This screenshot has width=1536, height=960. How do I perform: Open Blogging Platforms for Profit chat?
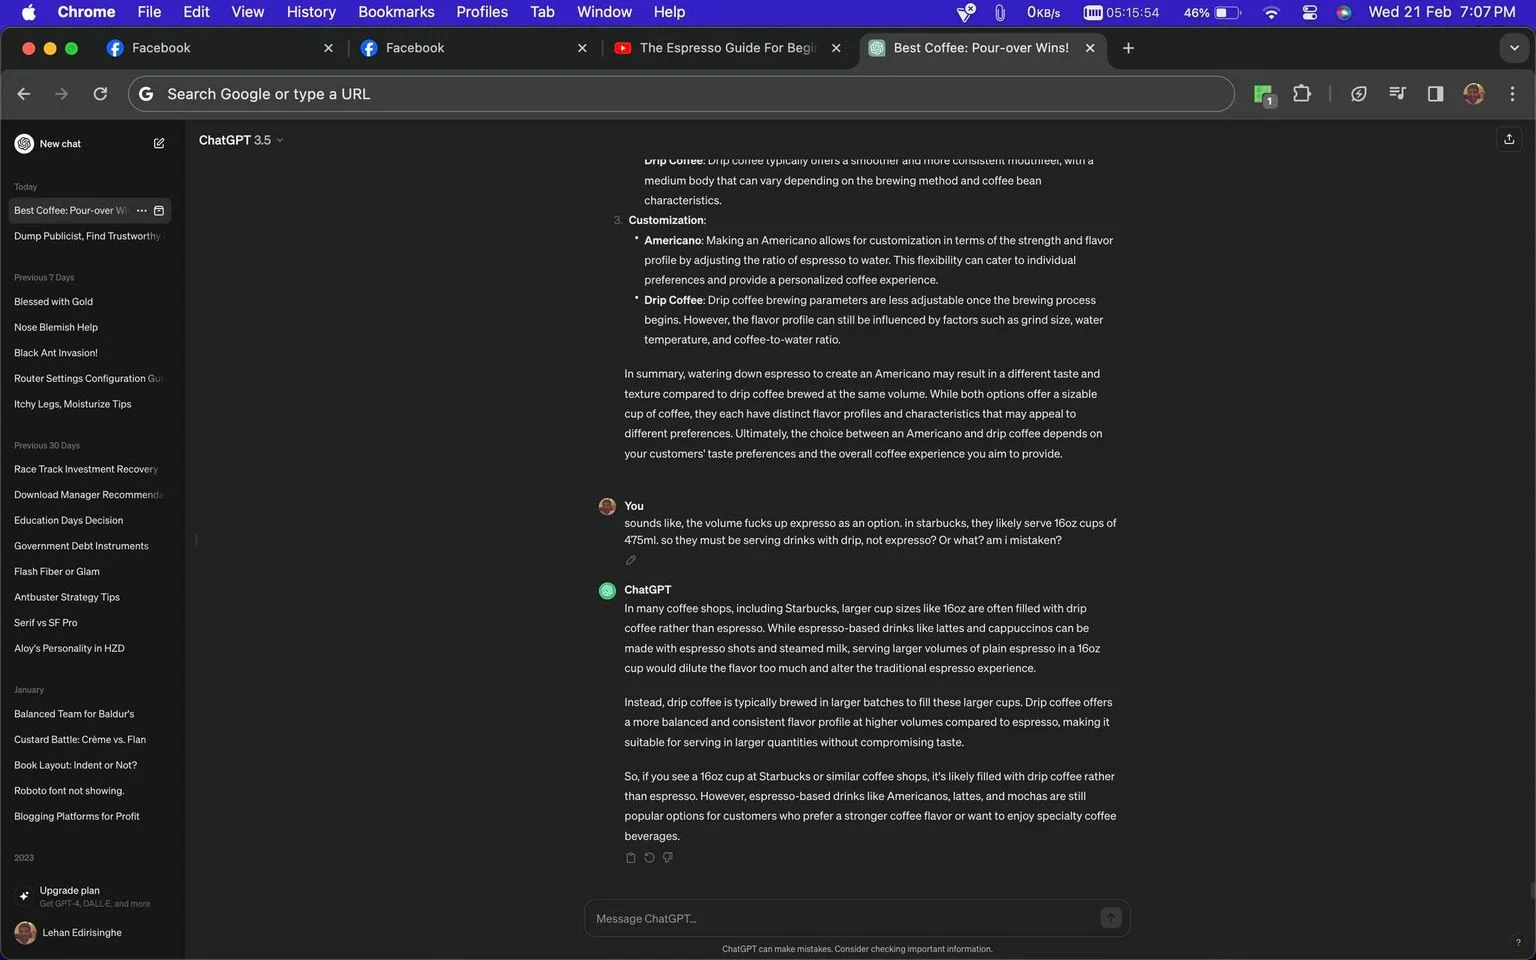point(77,817)
